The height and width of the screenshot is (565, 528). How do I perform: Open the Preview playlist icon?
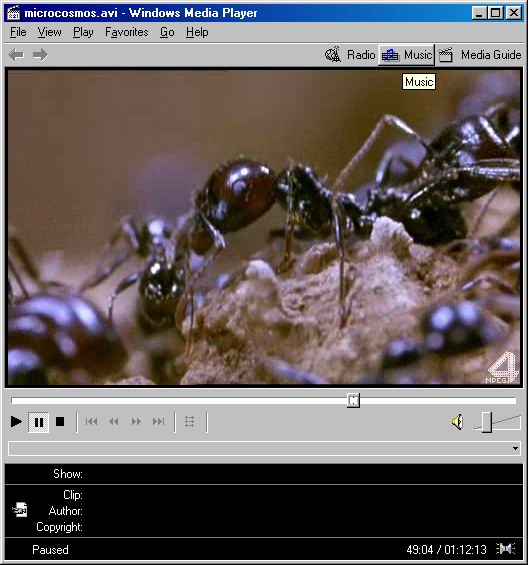190,421
